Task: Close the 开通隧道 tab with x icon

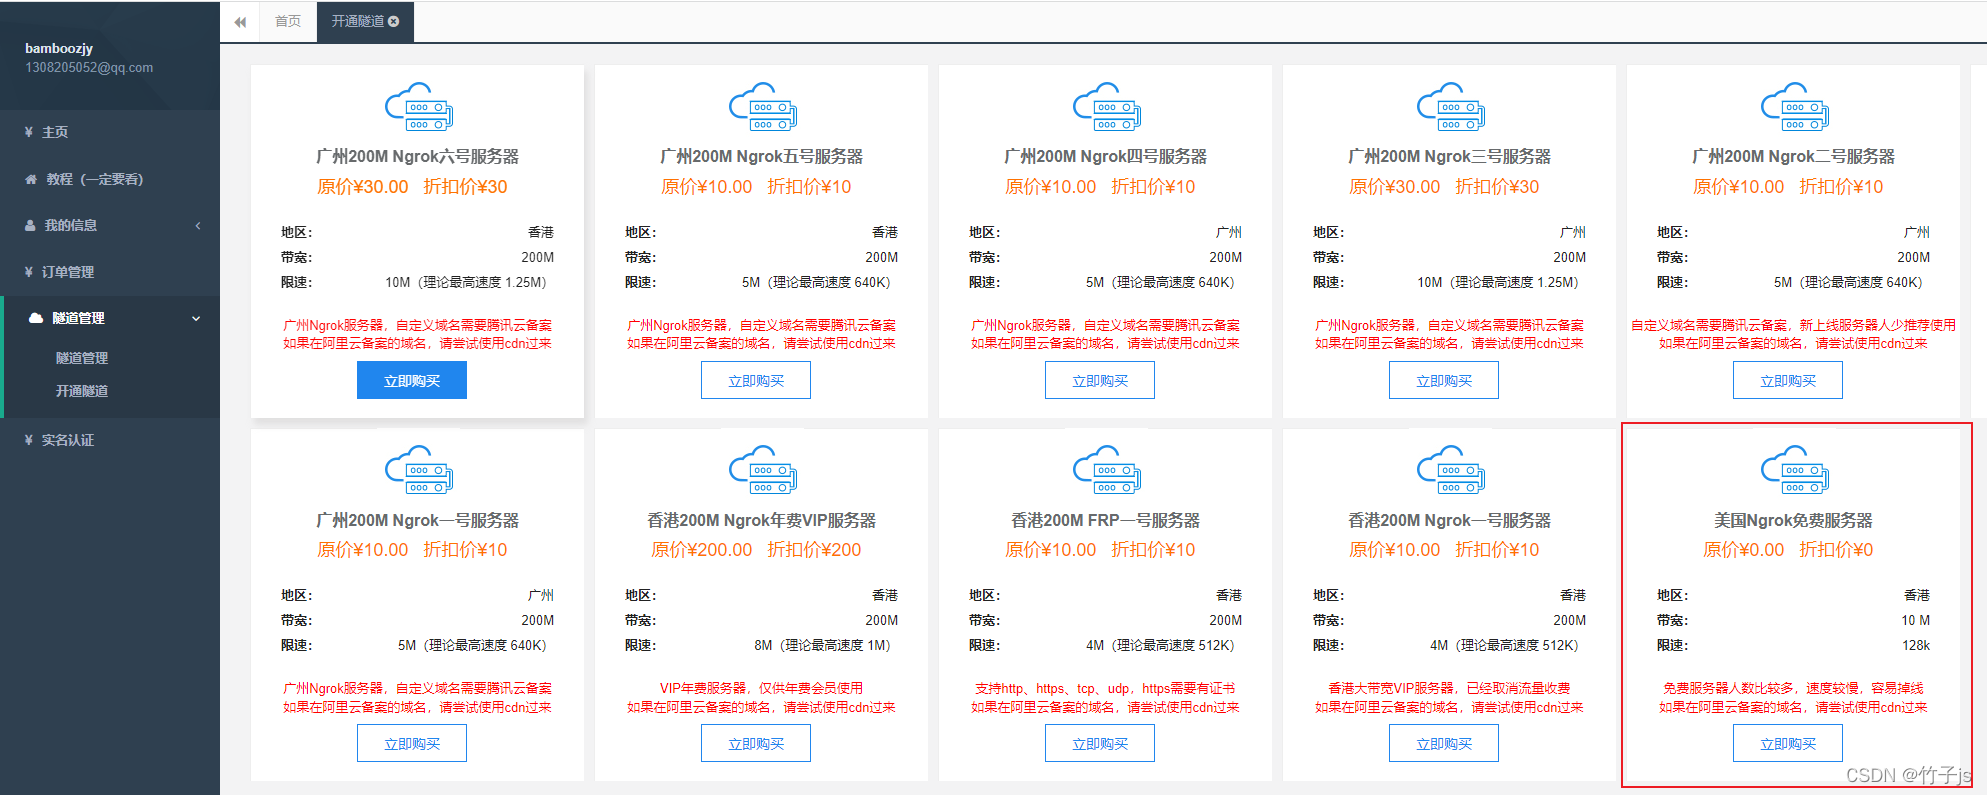Action: pos(394,21)
